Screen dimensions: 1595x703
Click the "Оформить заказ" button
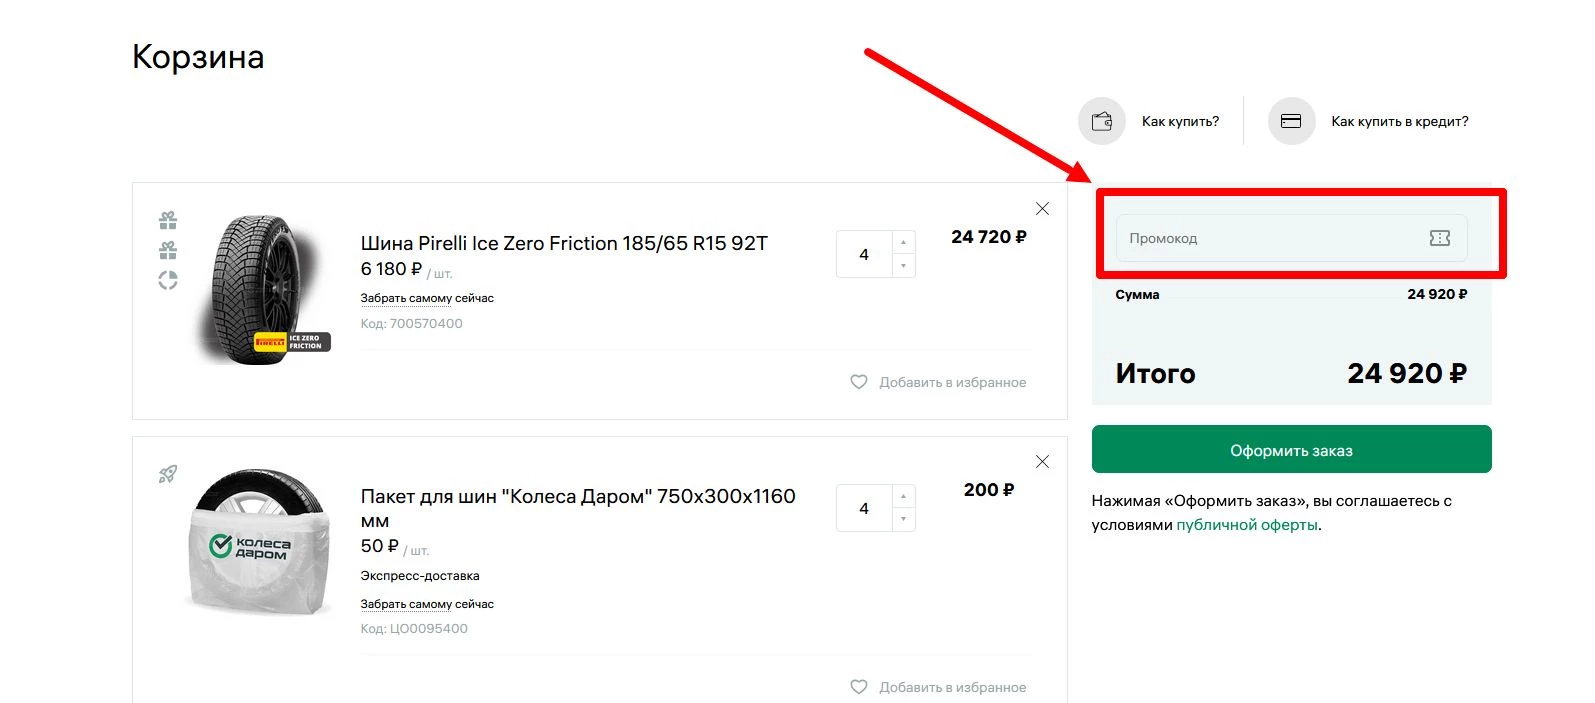pos(1291,450)
